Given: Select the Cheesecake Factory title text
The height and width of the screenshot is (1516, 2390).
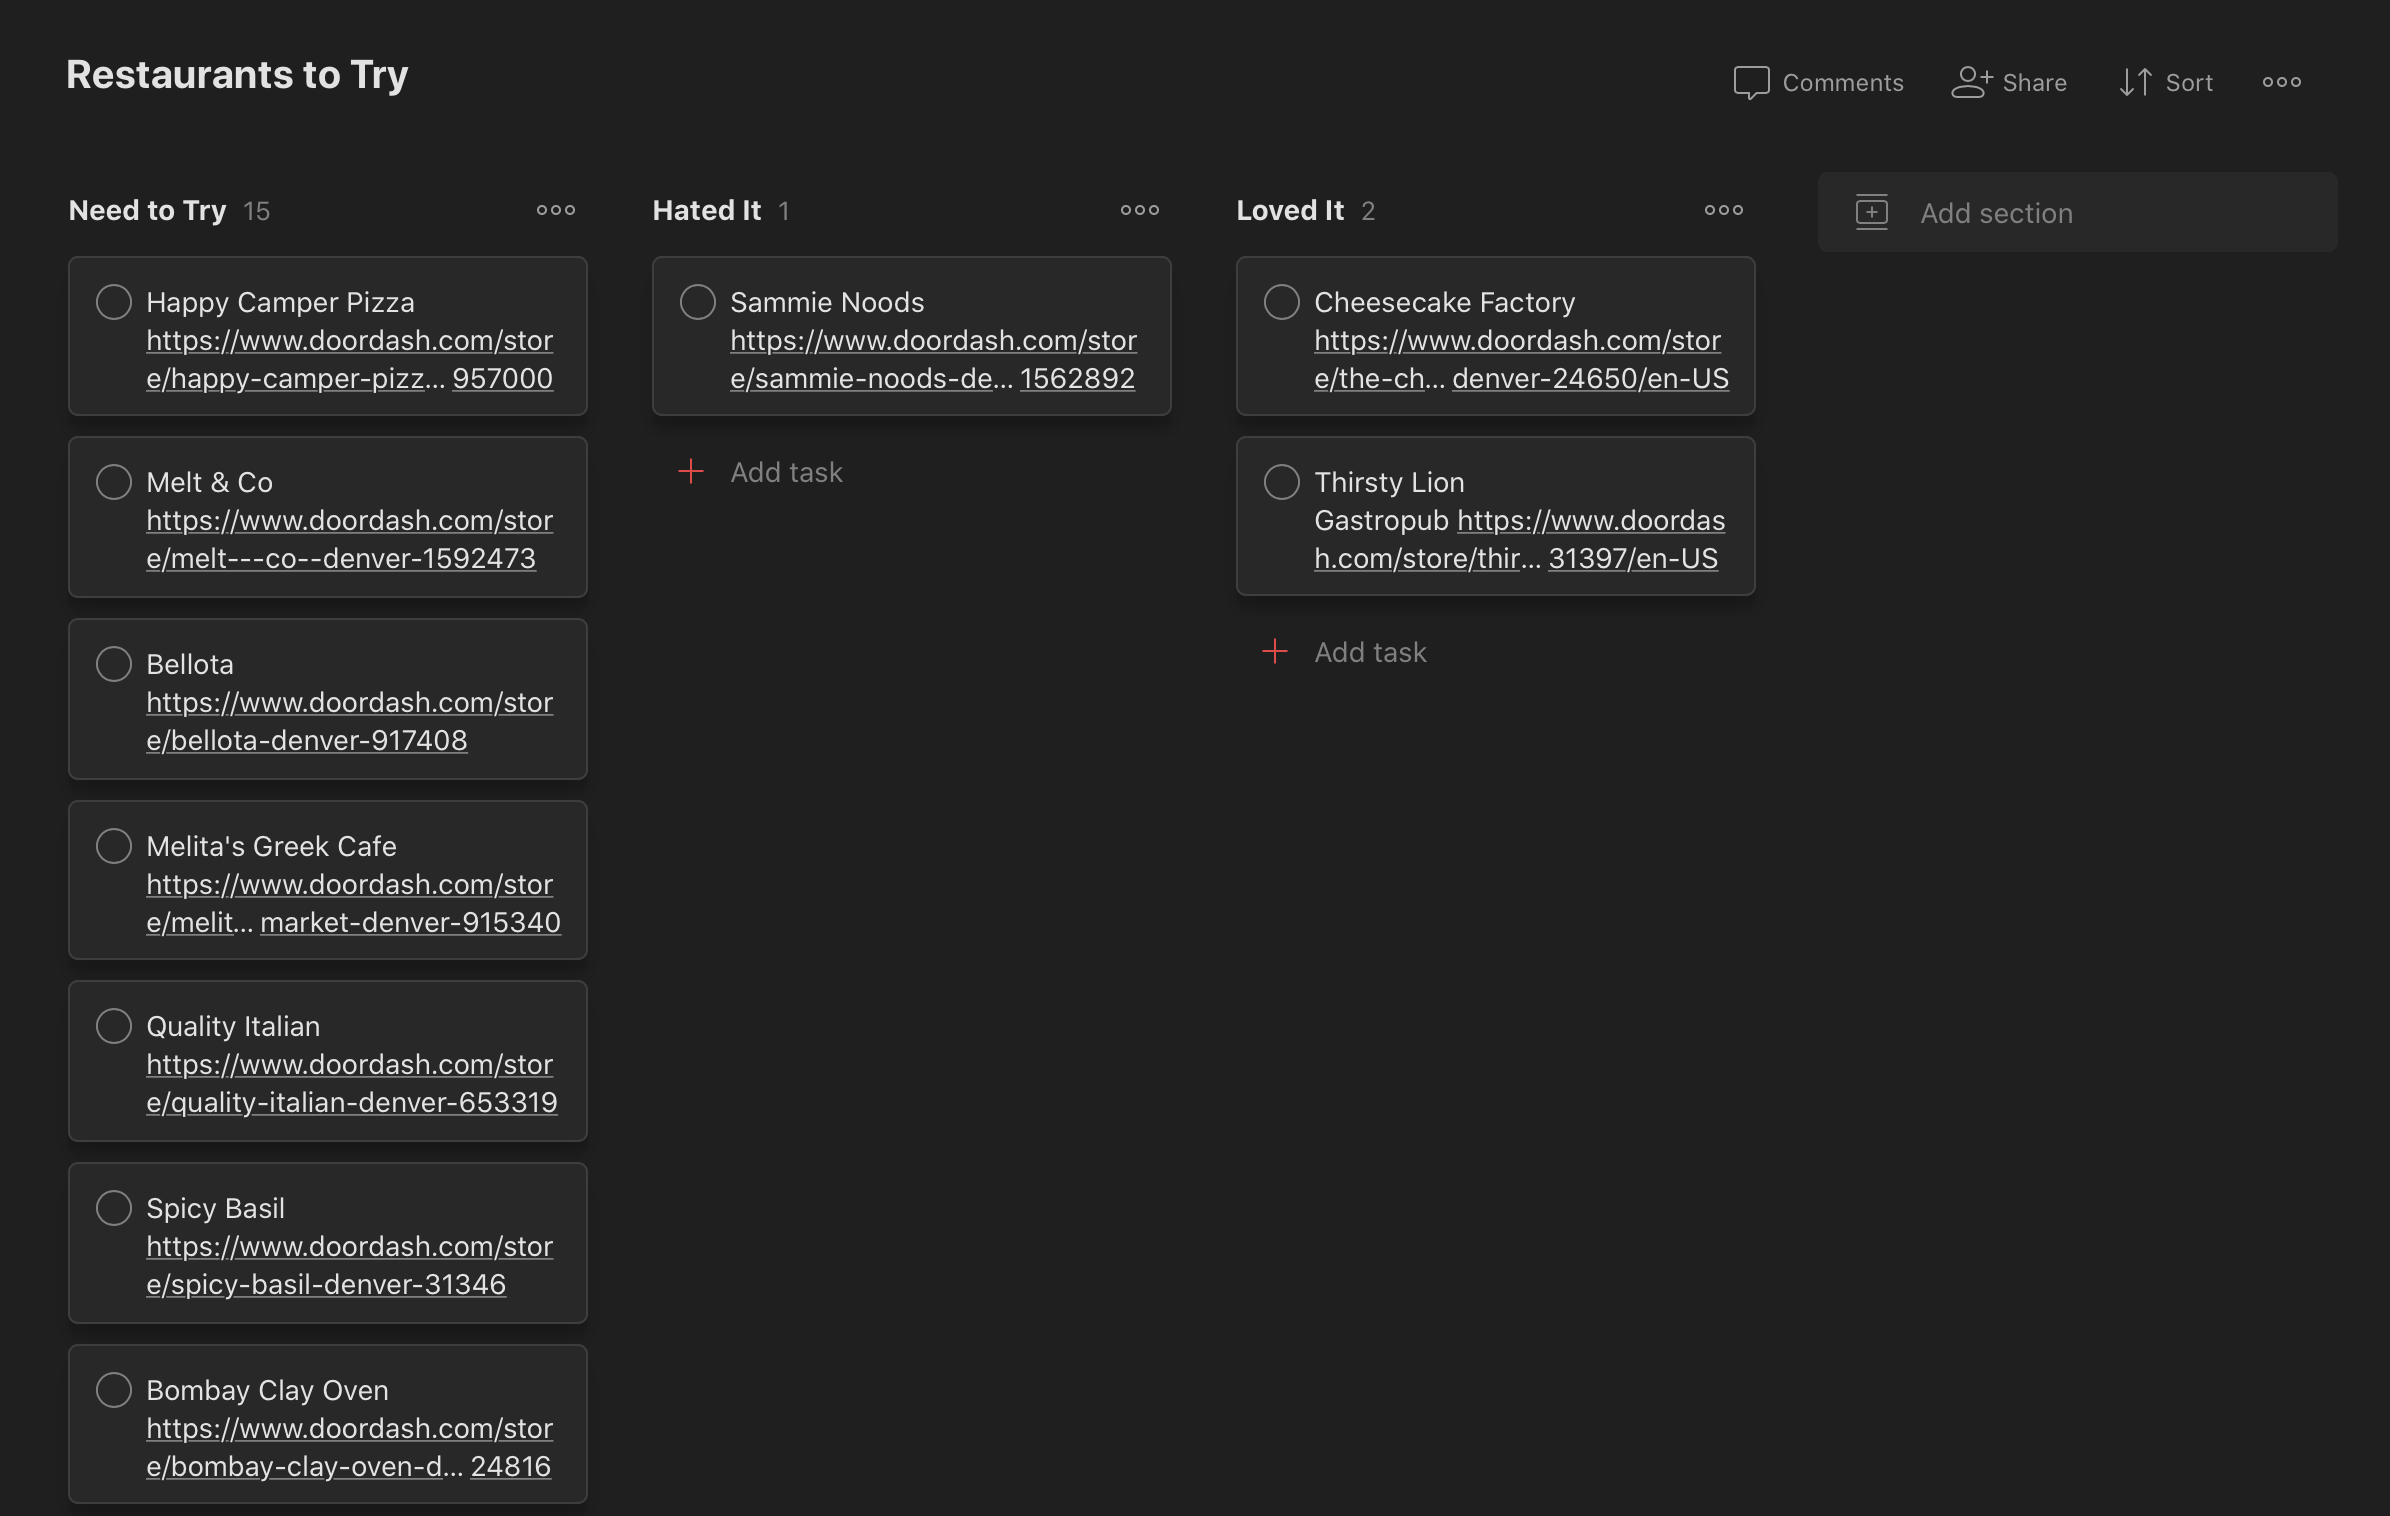Looking at the screenshot, I should (1444, 302).
